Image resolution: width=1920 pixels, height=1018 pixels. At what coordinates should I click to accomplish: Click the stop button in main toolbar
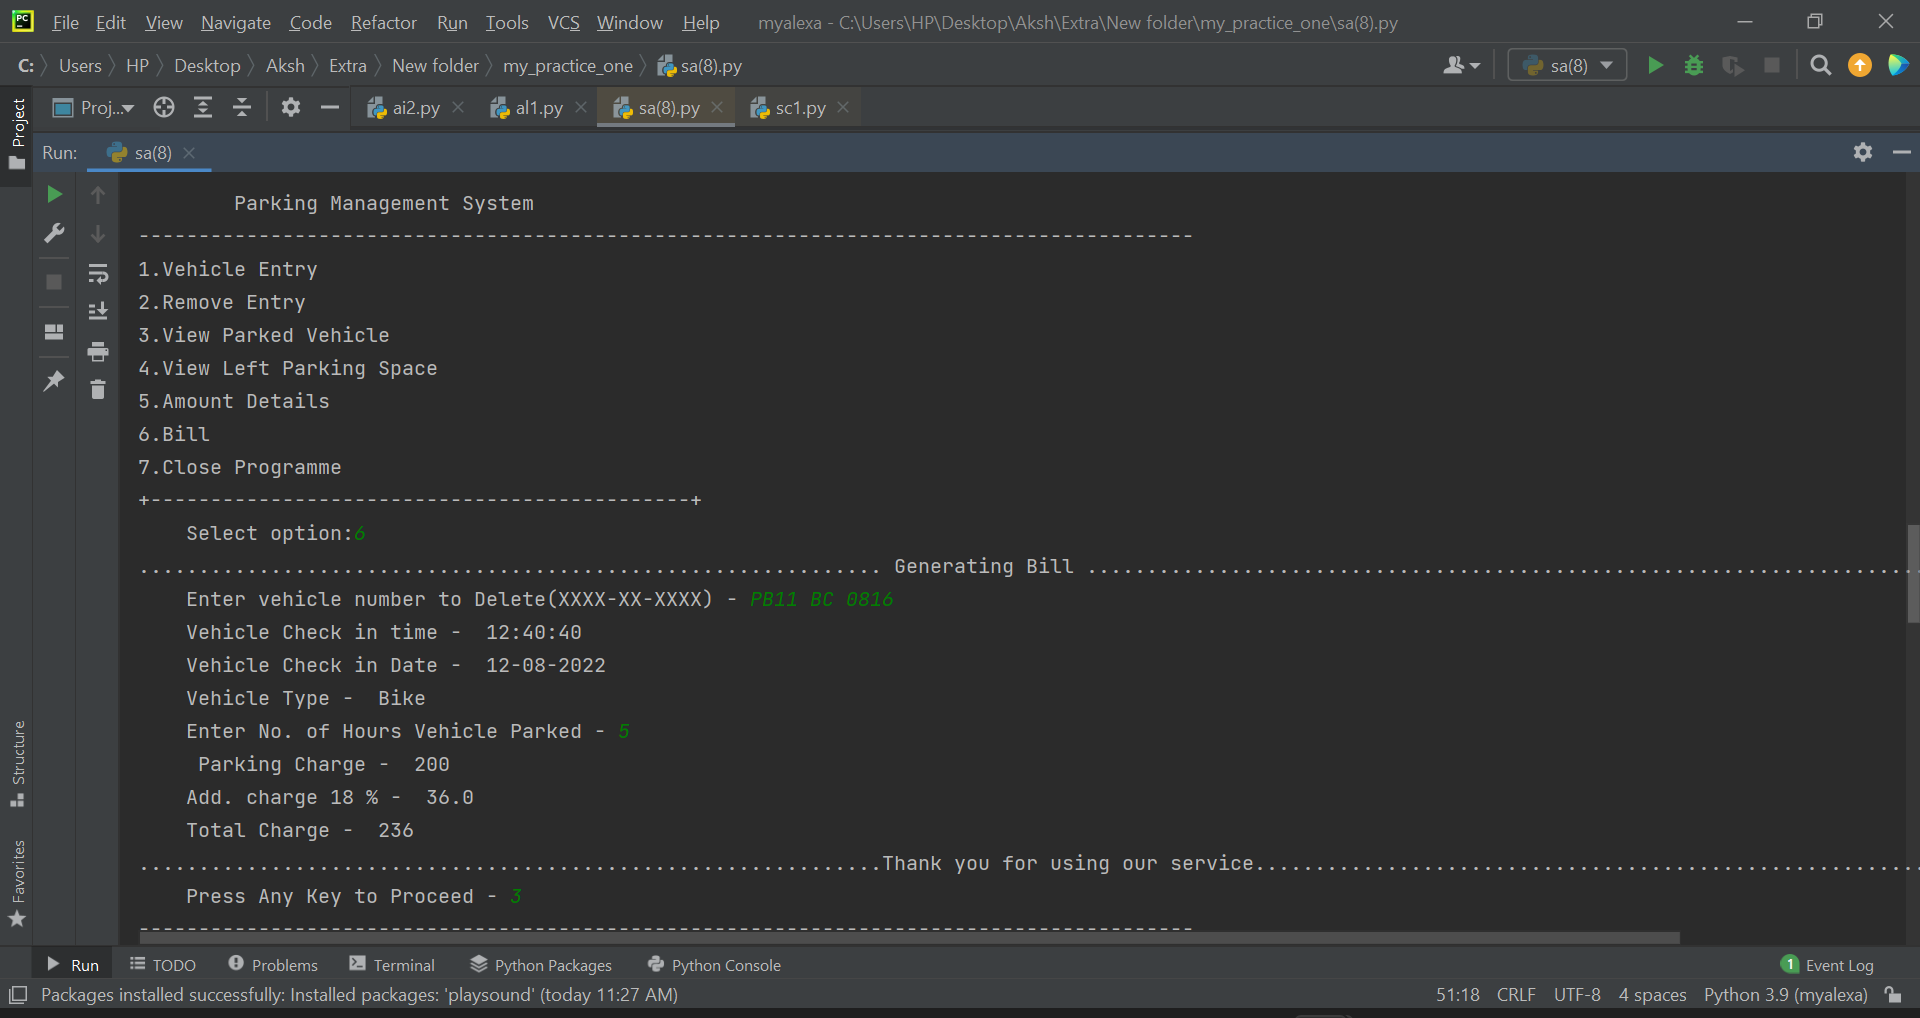pos(1772,66)
